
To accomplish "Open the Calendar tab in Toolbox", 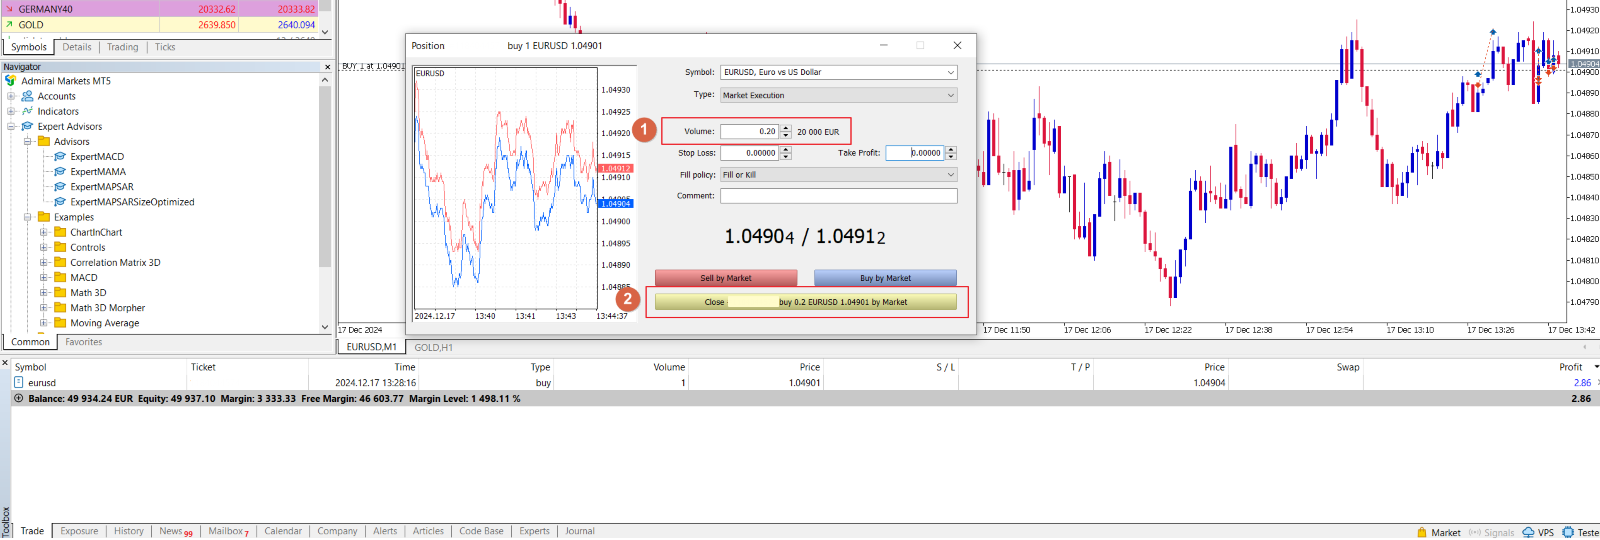I will (283, 531).
